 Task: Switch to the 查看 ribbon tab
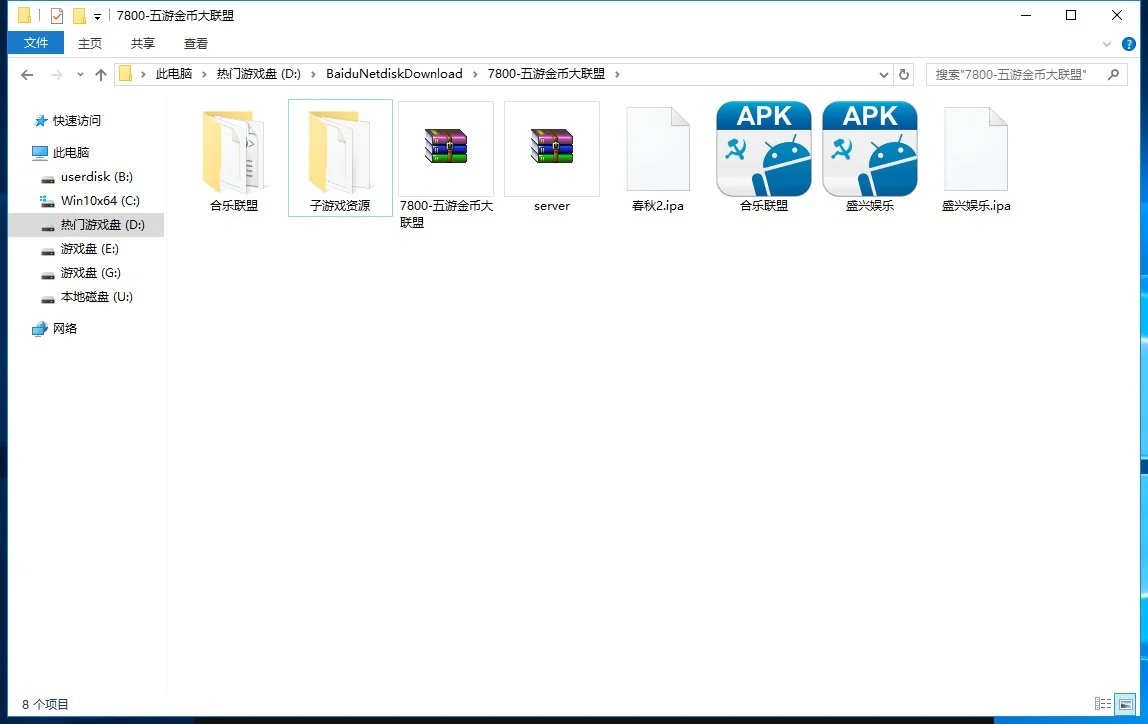tap(196, 43)
